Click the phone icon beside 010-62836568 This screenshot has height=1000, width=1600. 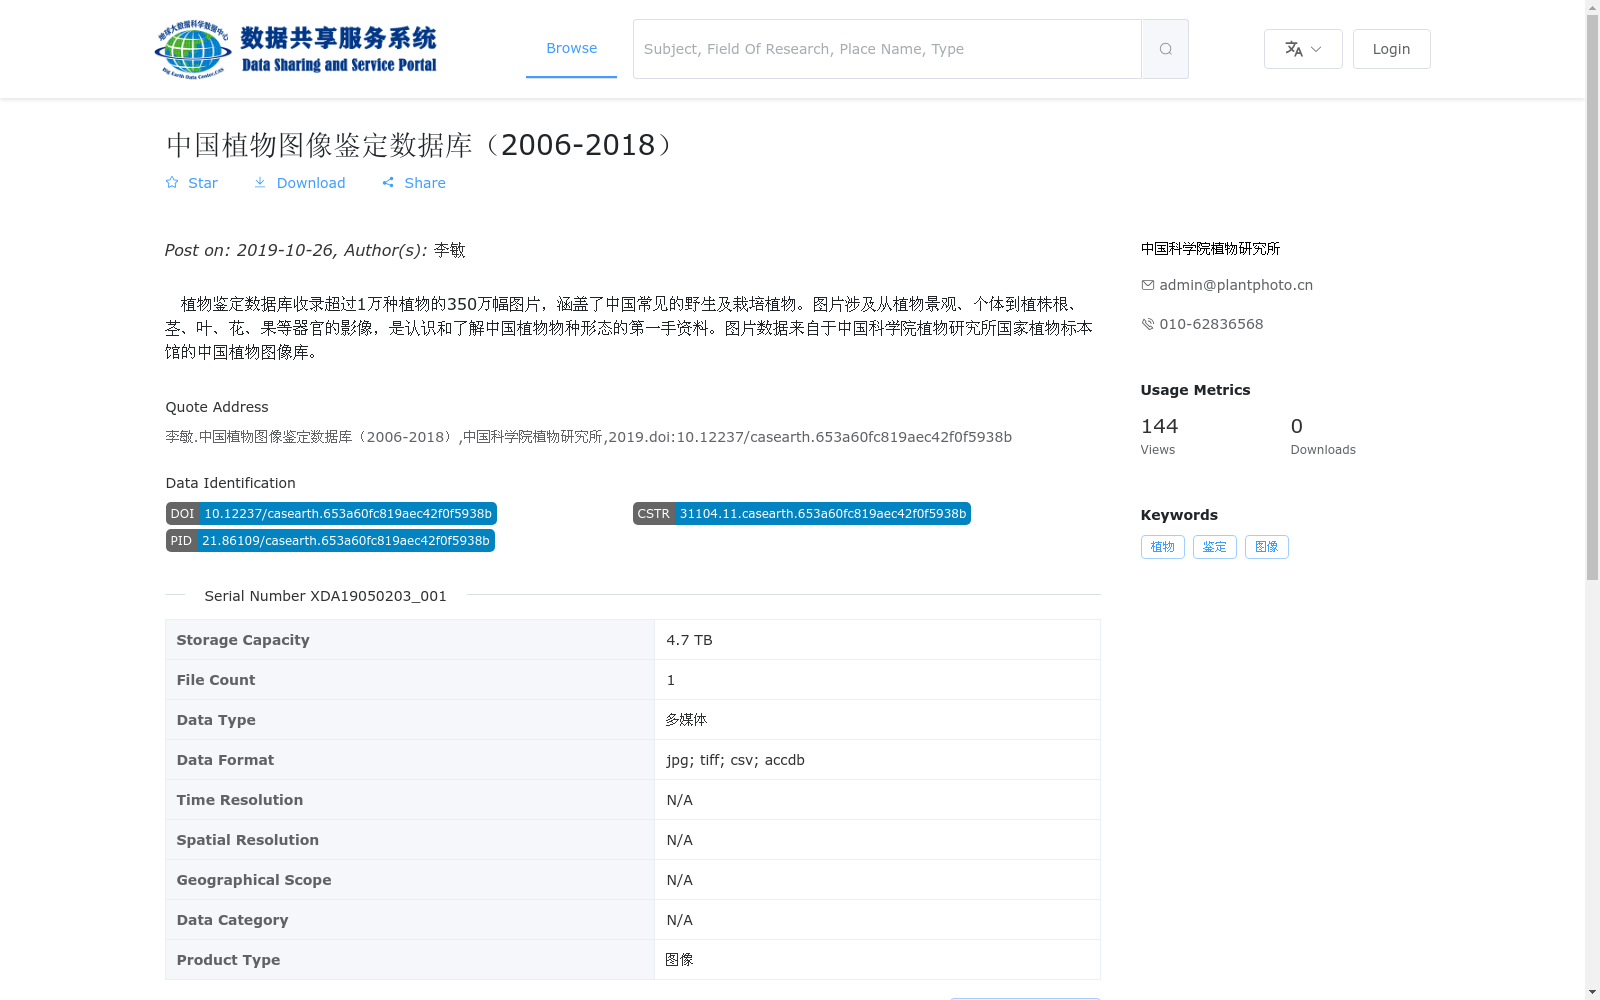pyautogui.click(x=1147, y=324)
